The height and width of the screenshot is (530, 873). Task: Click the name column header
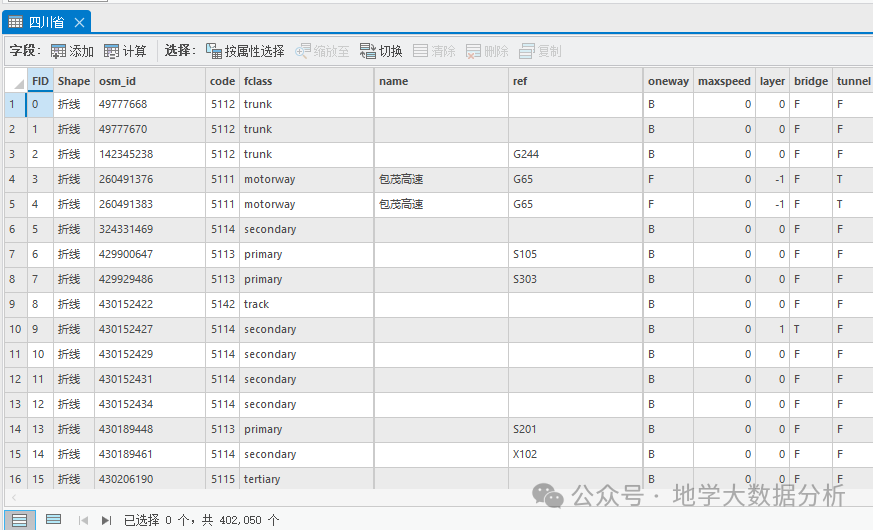click(x=442, y=81)
